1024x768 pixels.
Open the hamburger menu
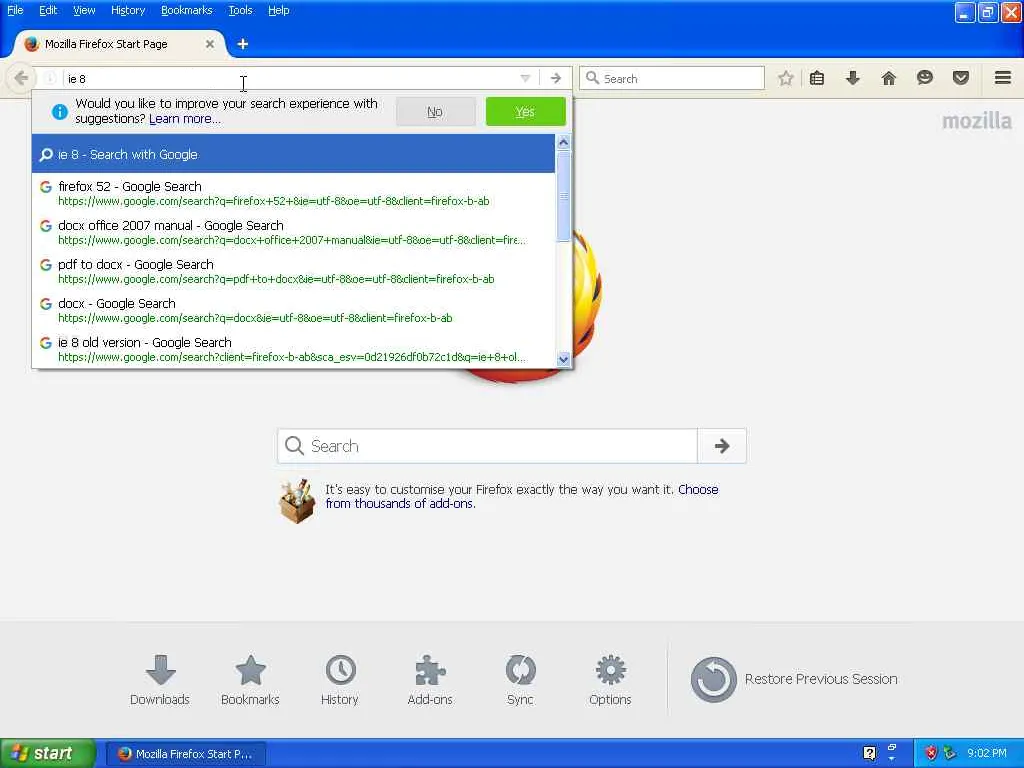(x=1003, y=78)
